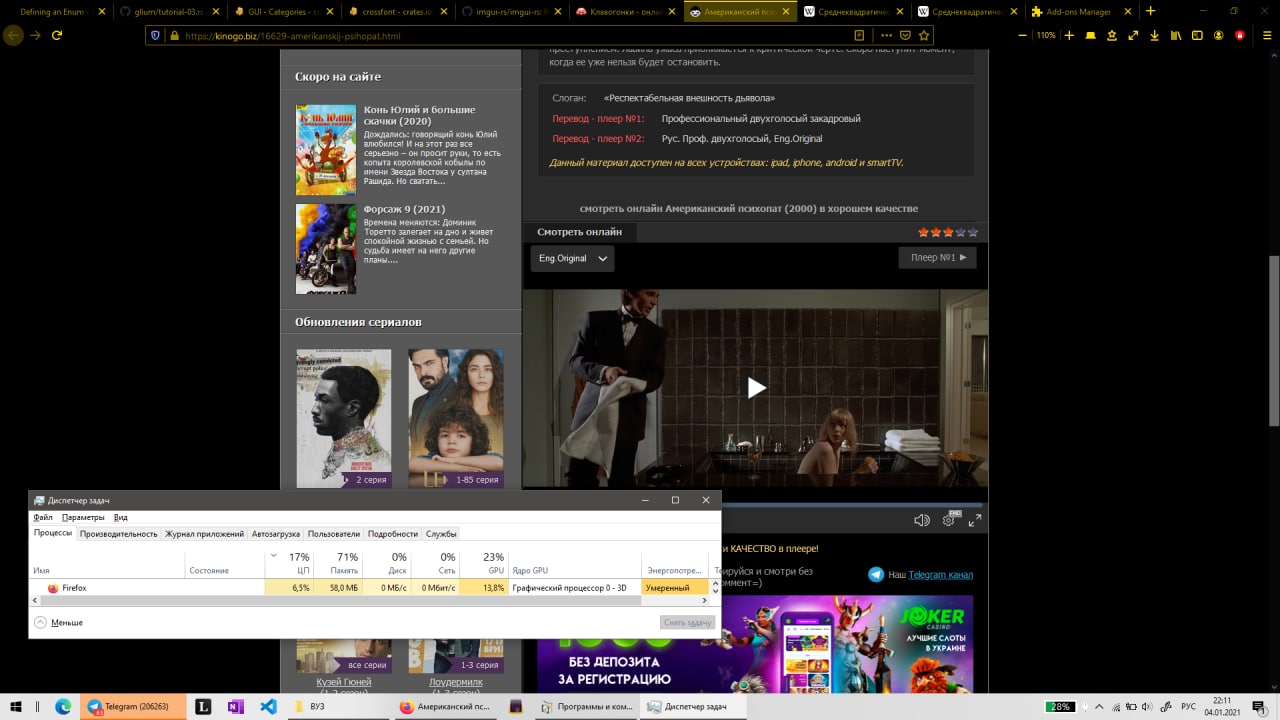Screen dimensions: 1280x720
Task: Switch to Службы tab in Task Manager
Action: (x=441, y=534)
